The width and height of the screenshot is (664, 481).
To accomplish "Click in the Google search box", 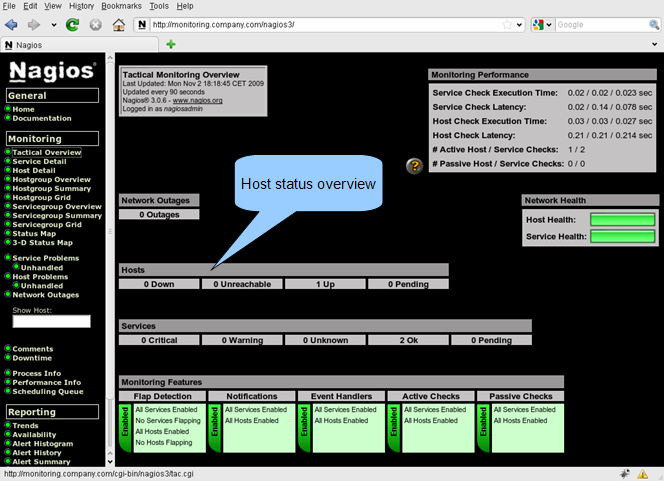I will pyautogui.click(x=602, y=25).
